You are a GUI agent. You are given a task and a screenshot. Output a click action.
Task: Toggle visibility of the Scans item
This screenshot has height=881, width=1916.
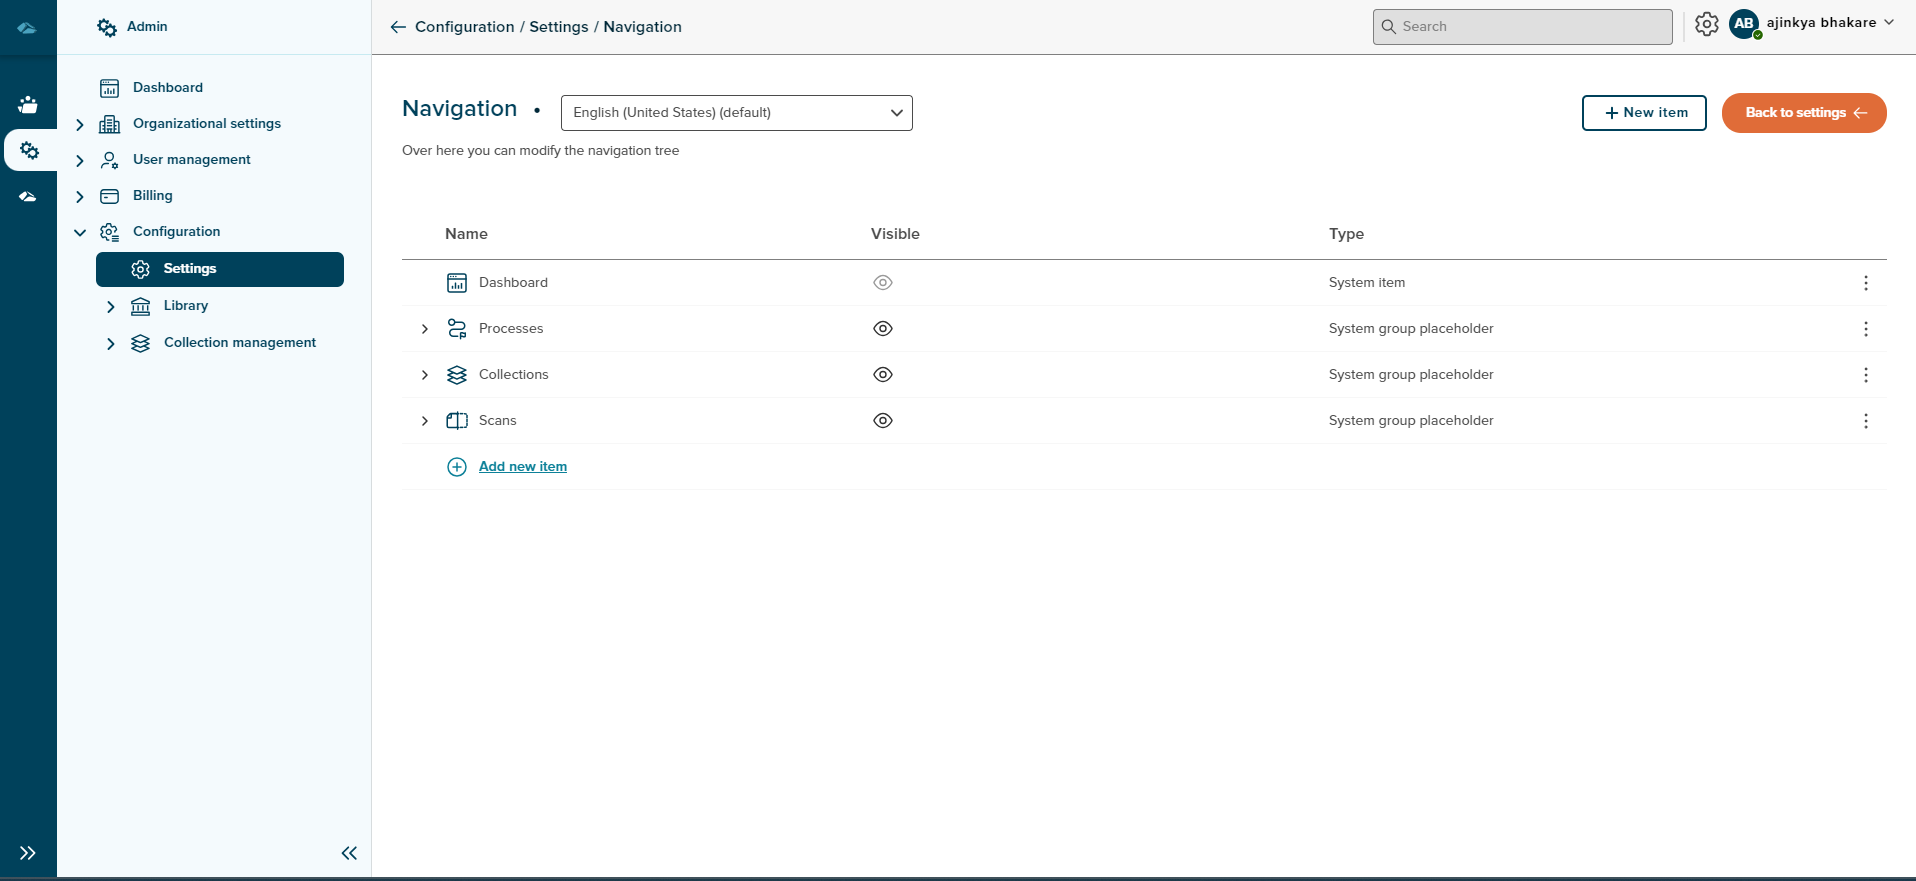(882, 421)
